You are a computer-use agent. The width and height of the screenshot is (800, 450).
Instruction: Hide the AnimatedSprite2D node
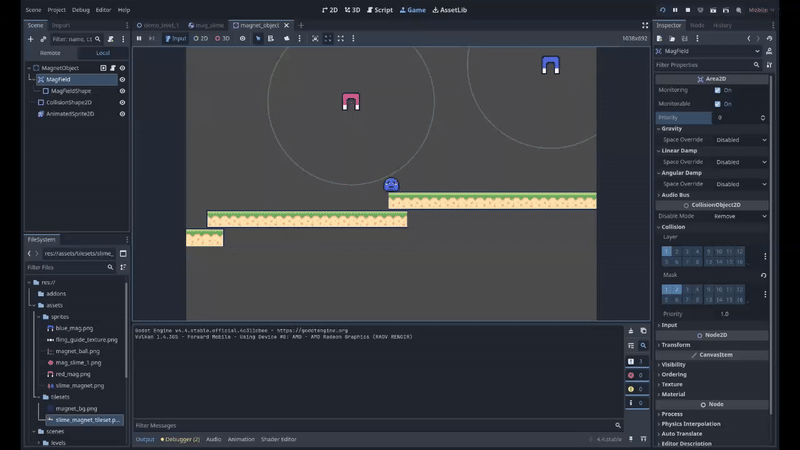(x=122, y=114)
